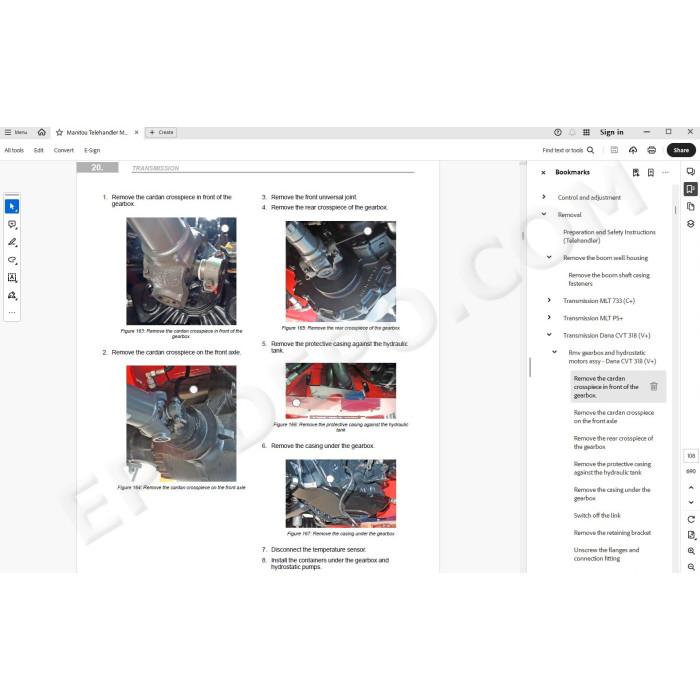700x700 pixels.
Task: Collapse Transmission Dana CVT 318 (V+) bookmark
Action: [549, 335]
